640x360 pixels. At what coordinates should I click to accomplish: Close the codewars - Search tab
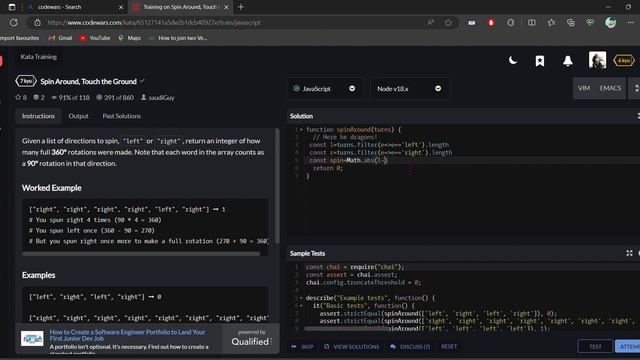(120, 7)
